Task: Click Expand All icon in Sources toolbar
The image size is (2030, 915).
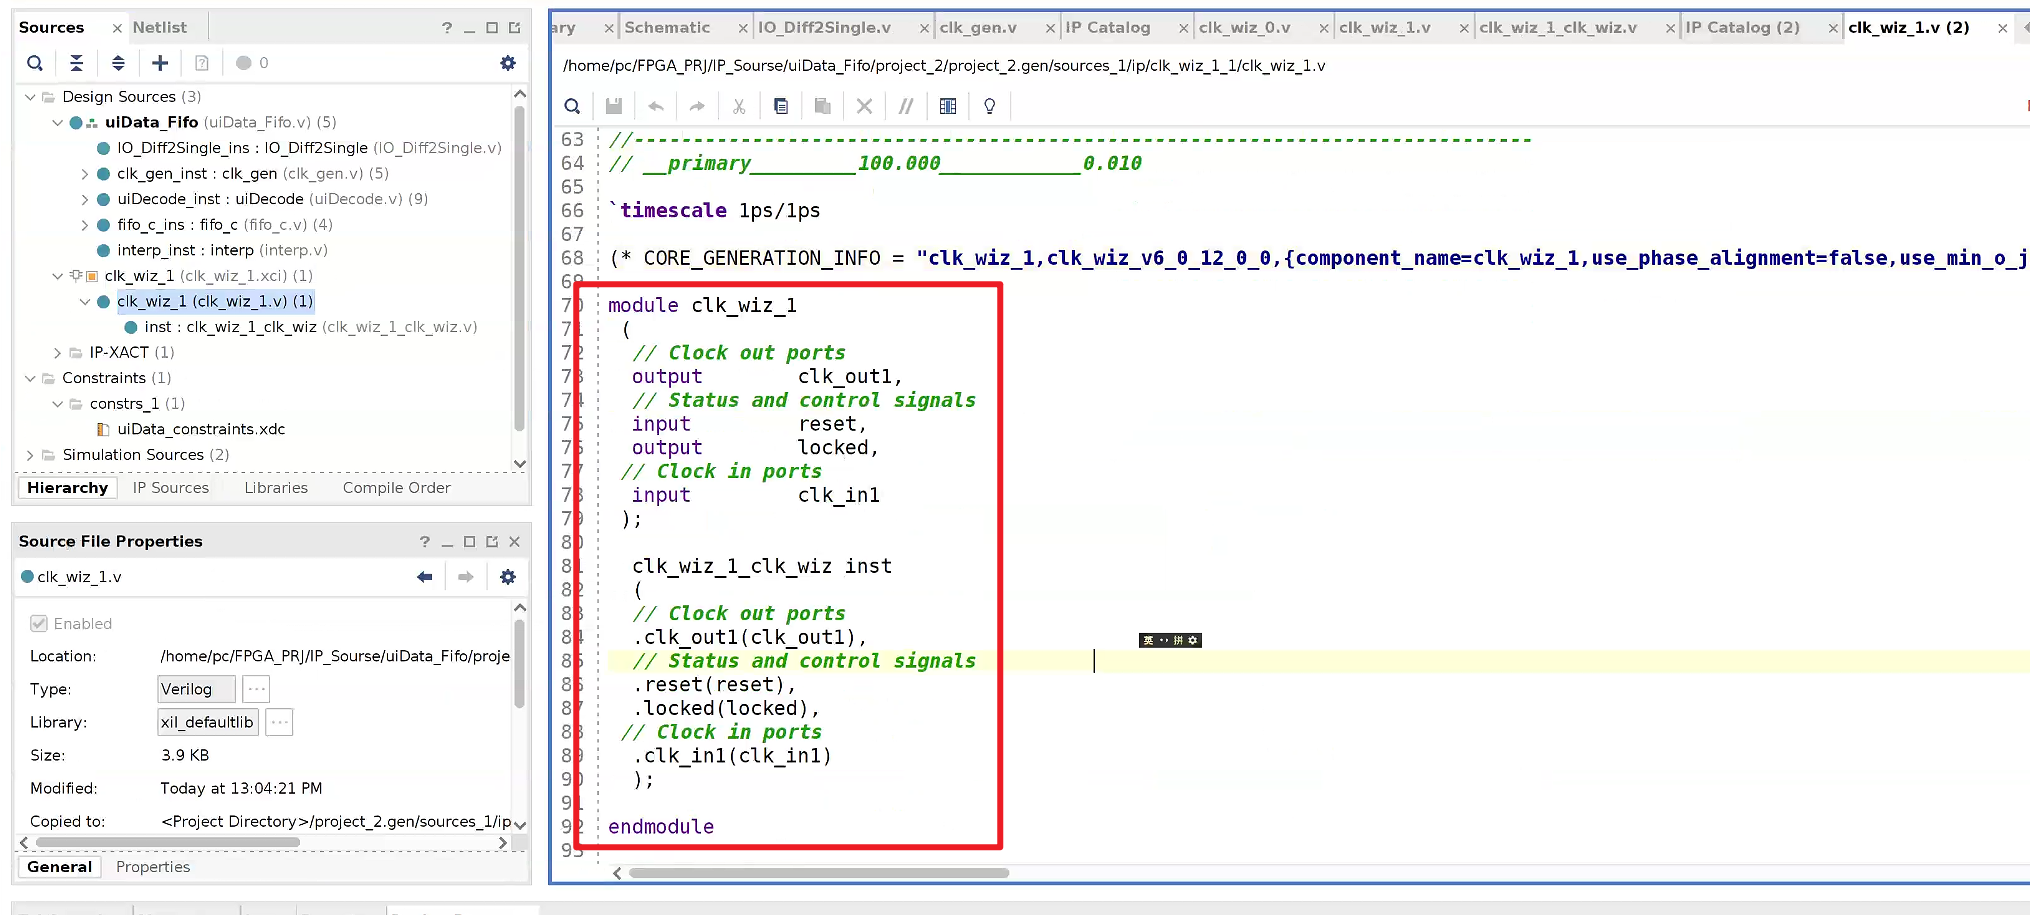Action: click(118, 63)
